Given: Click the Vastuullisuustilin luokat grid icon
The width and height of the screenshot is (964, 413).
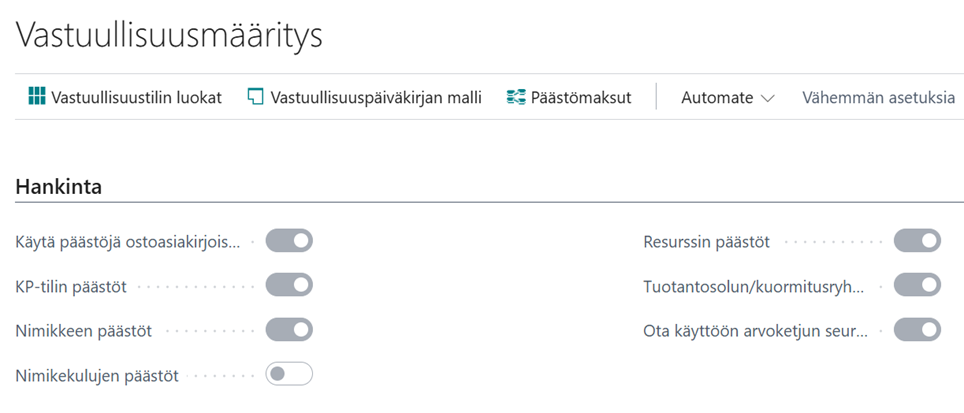Looking at the screenshot, I should (37, 96).
